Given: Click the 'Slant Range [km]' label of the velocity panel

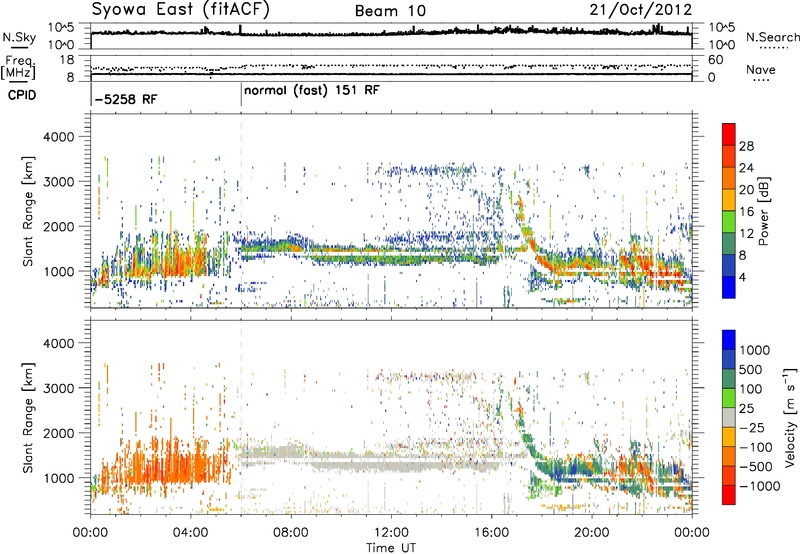Looking at the screenshot, I should 28,418.
